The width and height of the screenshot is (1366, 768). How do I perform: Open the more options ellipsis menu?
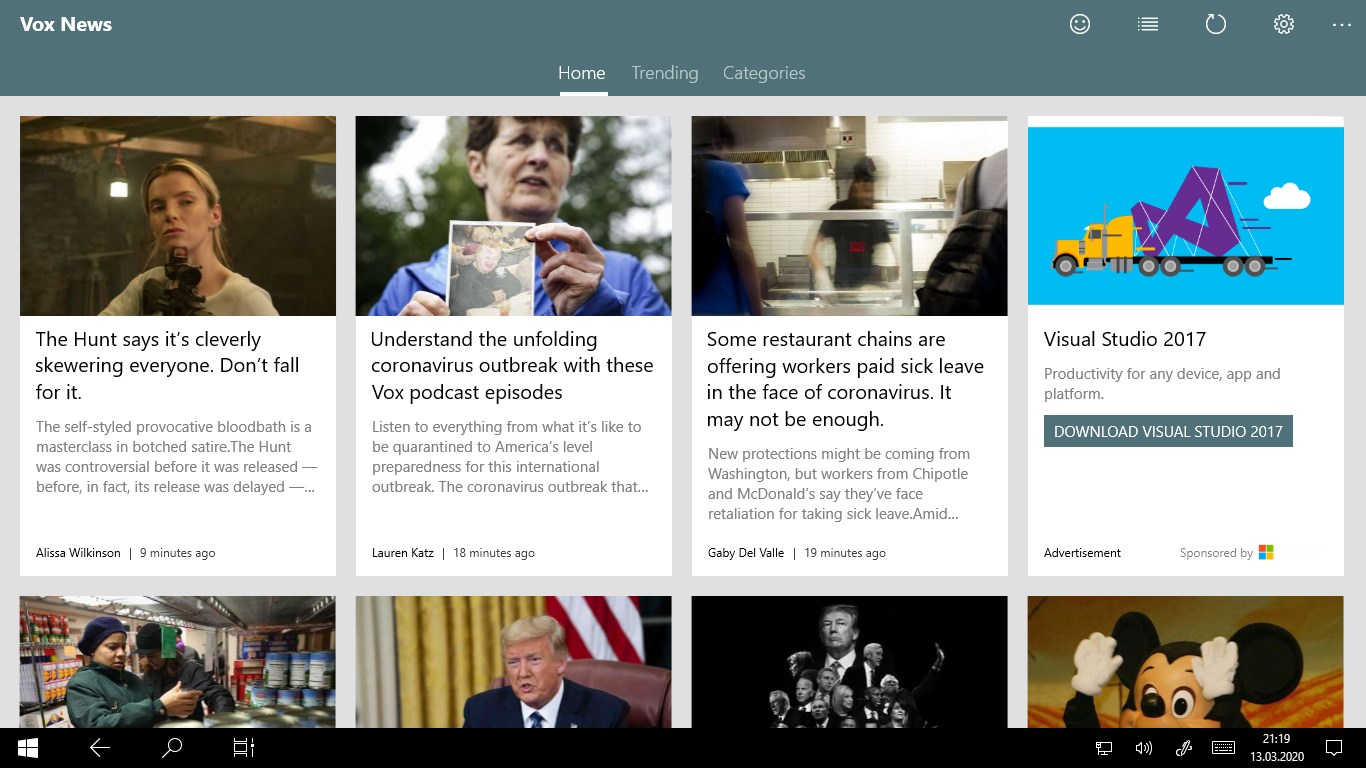[1342, 24]
